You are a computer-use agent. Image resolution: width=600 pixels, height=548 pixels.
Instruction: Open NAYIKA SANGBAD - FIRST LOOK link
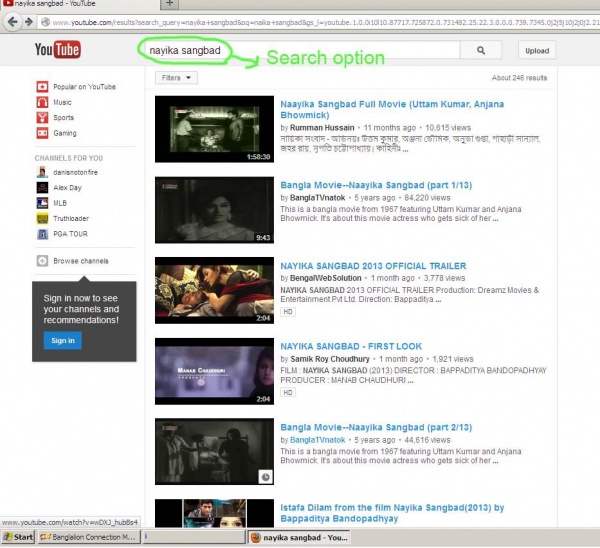coord(351,346)
